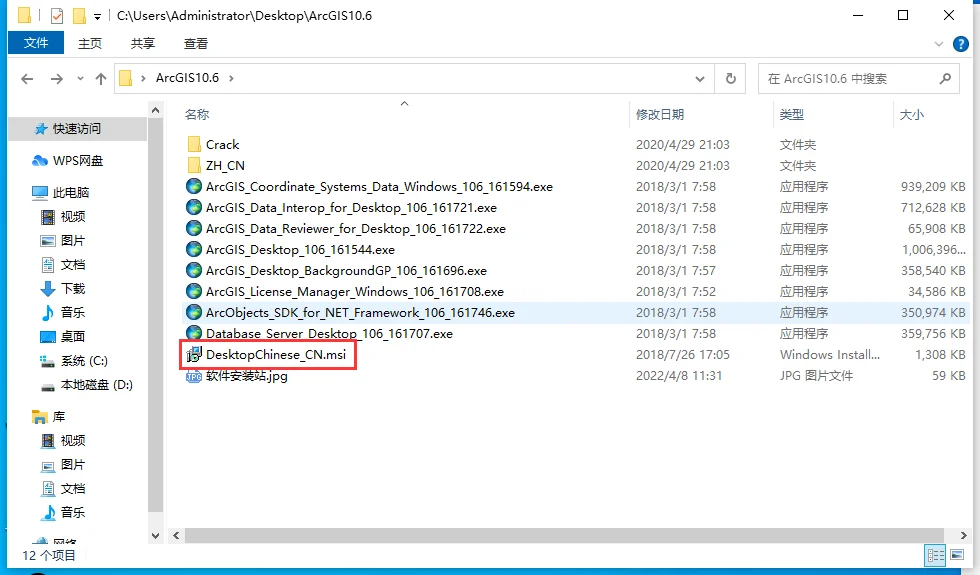
Task: Select the DesktopChinese_CN.msi installer icon
Action: click(x=194, y=354)
